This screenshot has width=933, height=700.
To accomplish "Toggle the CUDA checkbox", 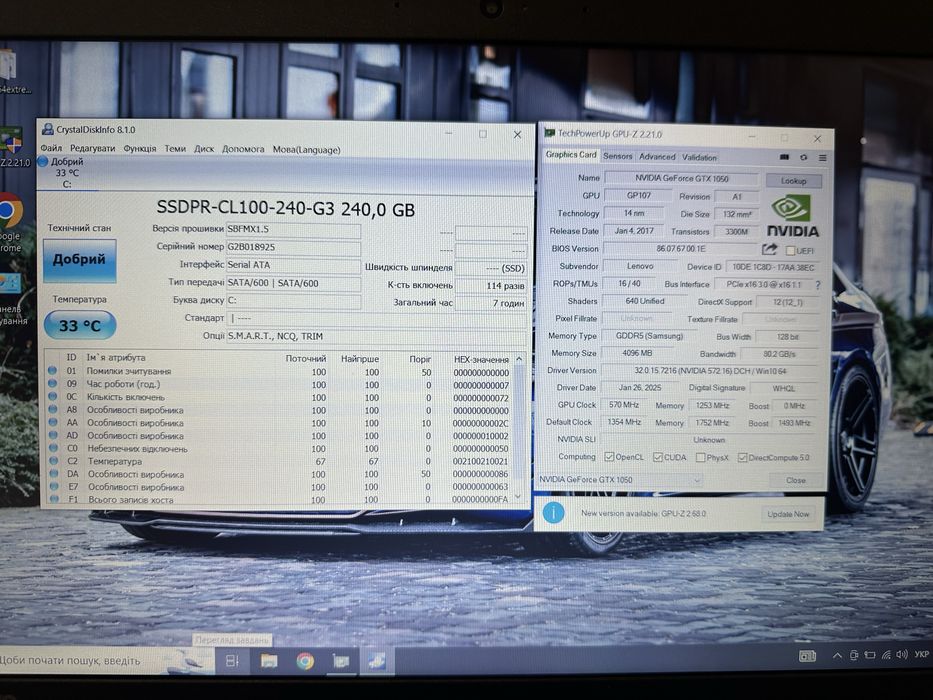I will [658, 457].
